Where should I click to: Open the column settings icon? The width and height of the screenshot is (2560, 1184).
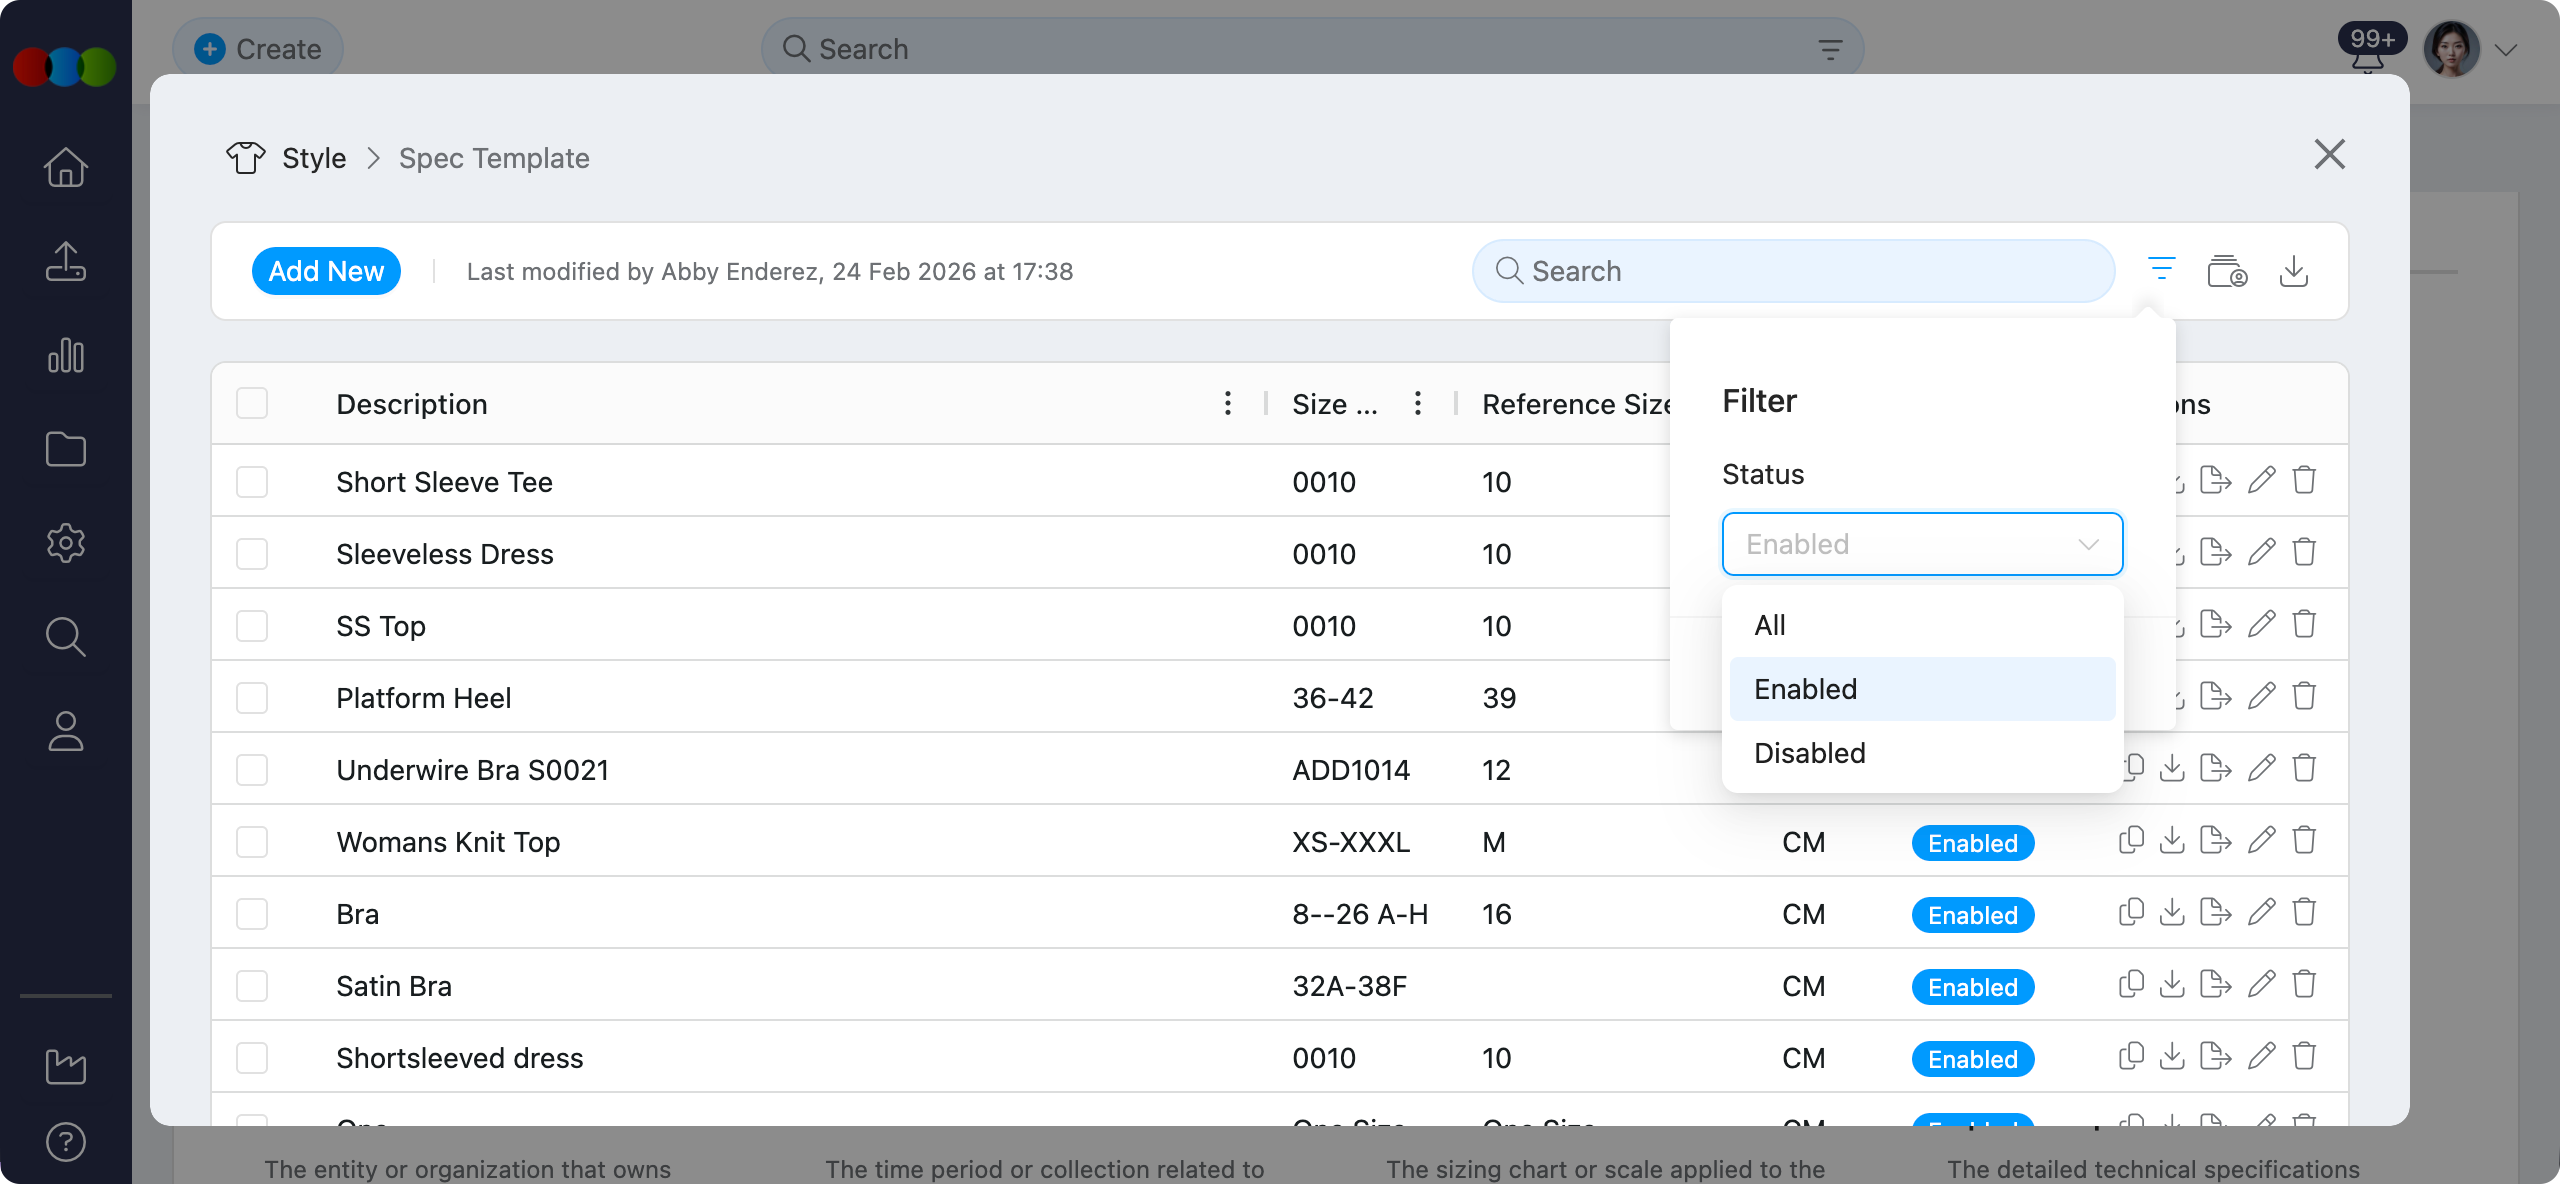coord(2227,271)
